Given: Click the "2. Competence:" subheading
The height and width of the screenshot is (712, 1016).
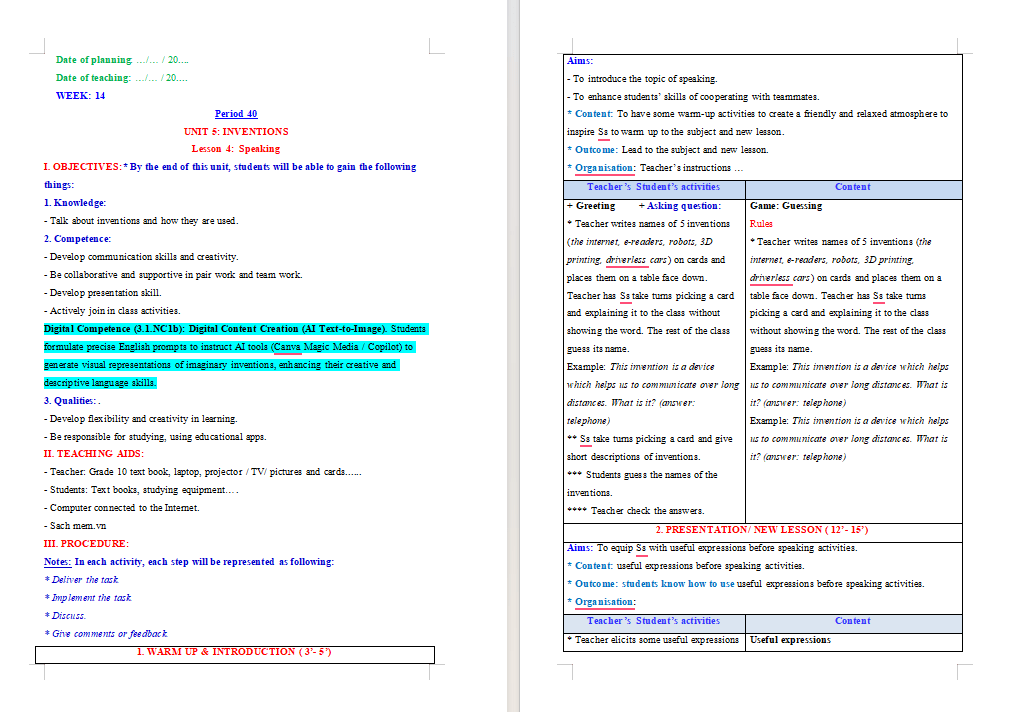Looking at the screenshot, I should pos(77,239).
